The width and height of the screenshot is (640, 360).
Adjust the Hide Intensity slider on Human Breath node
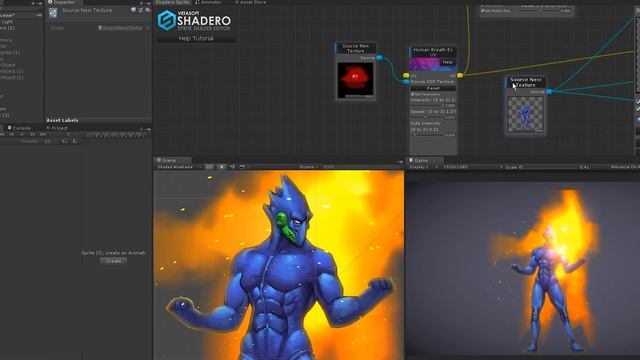coord(426,135)
